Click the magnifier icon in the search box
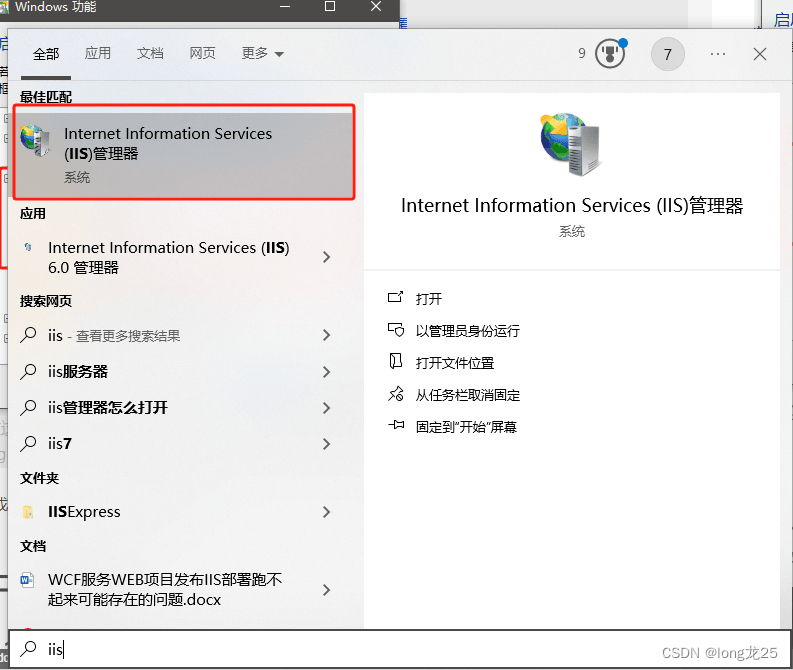 coord(28,648)
